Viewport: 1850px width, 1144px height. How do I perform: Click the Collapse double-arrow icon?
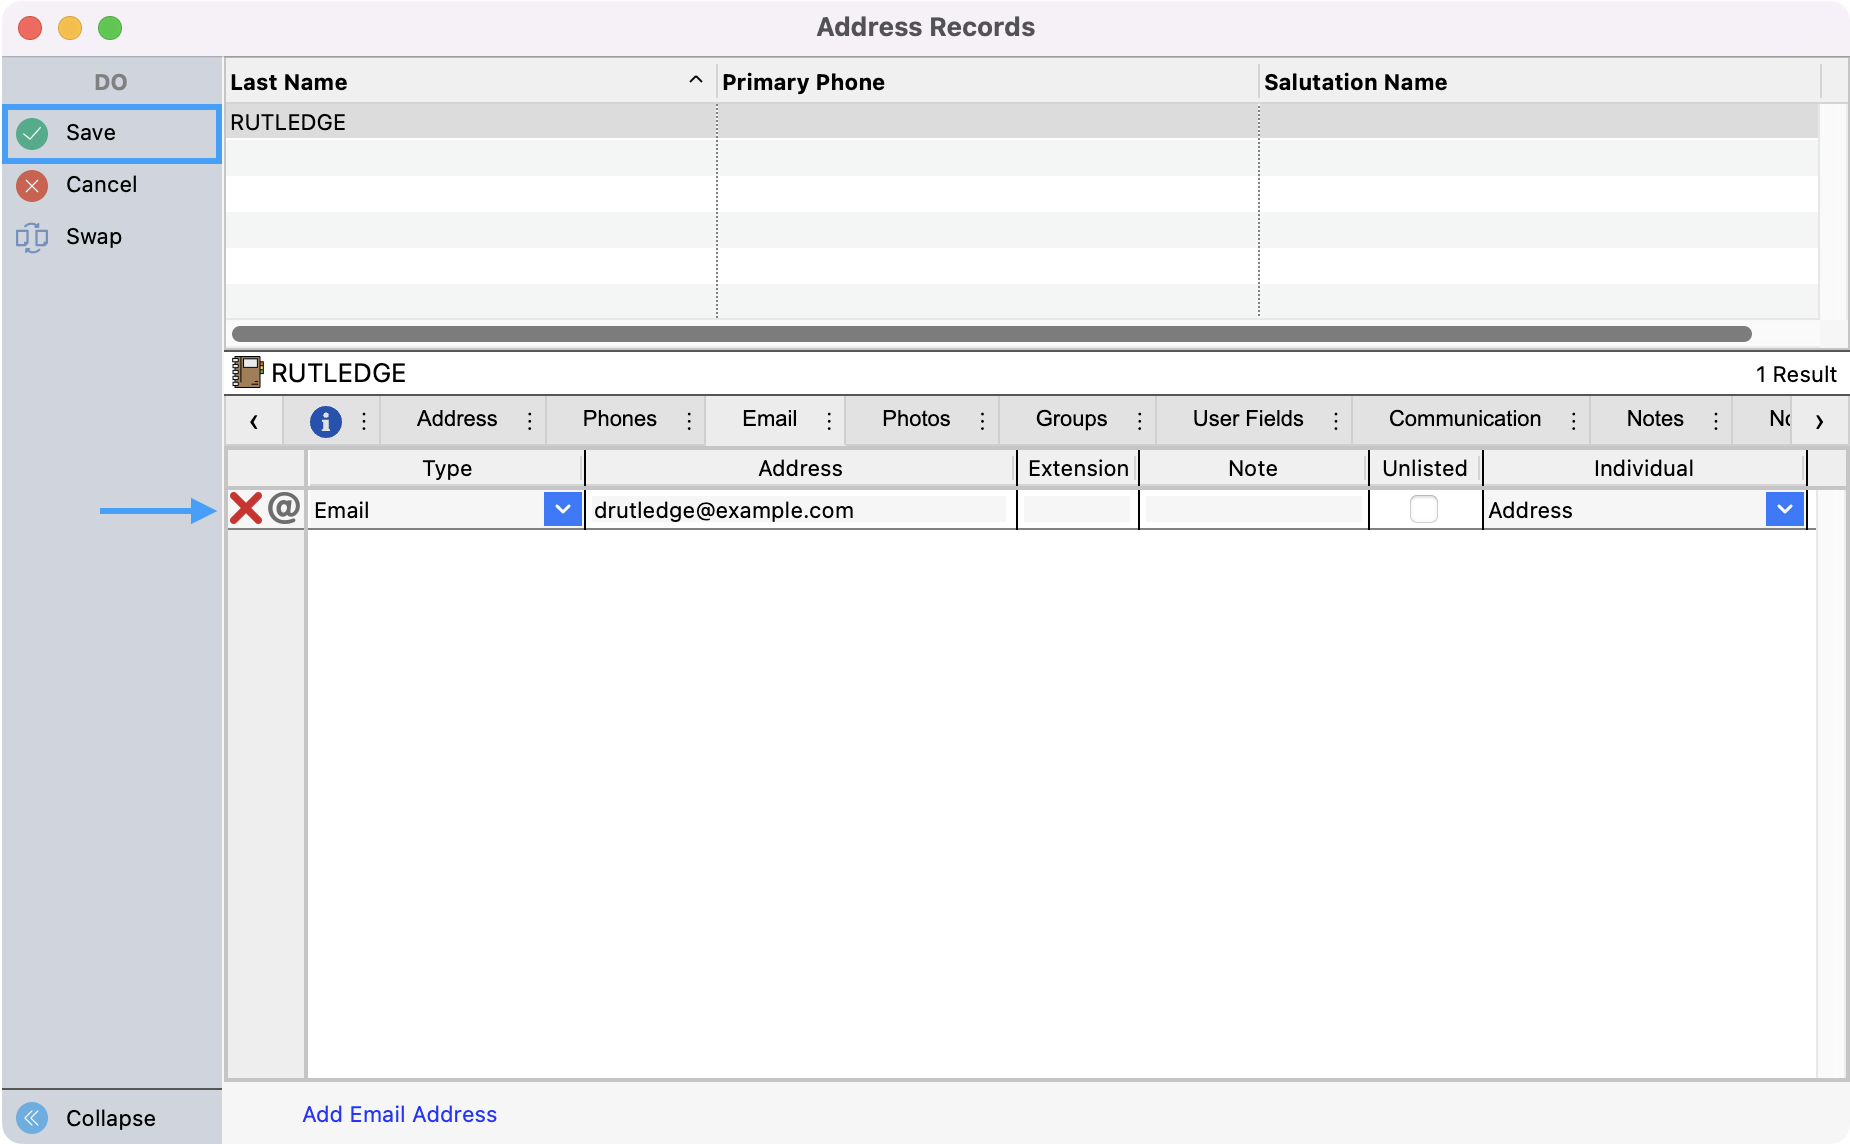pos(32,1117)
